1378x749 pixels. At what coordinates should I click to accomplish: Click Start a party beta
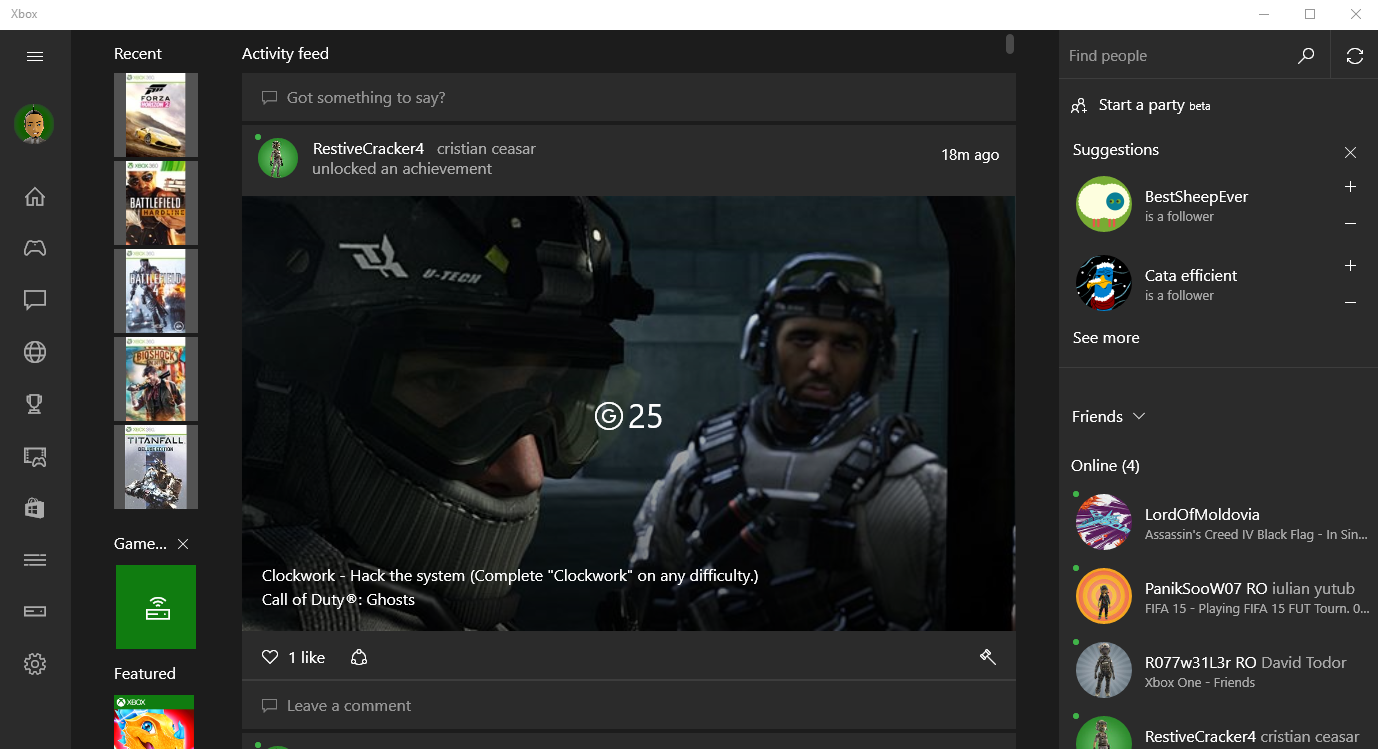click(1154, 105)
